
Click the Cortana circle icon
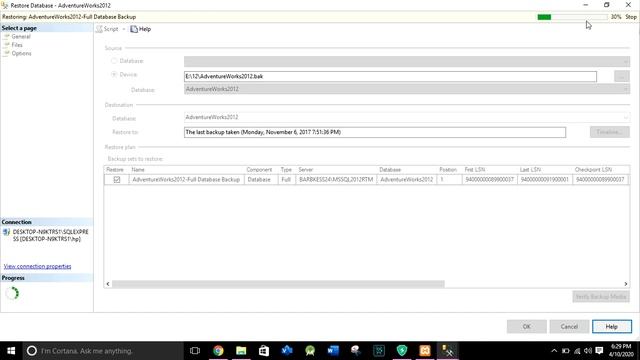coord(31,351)
